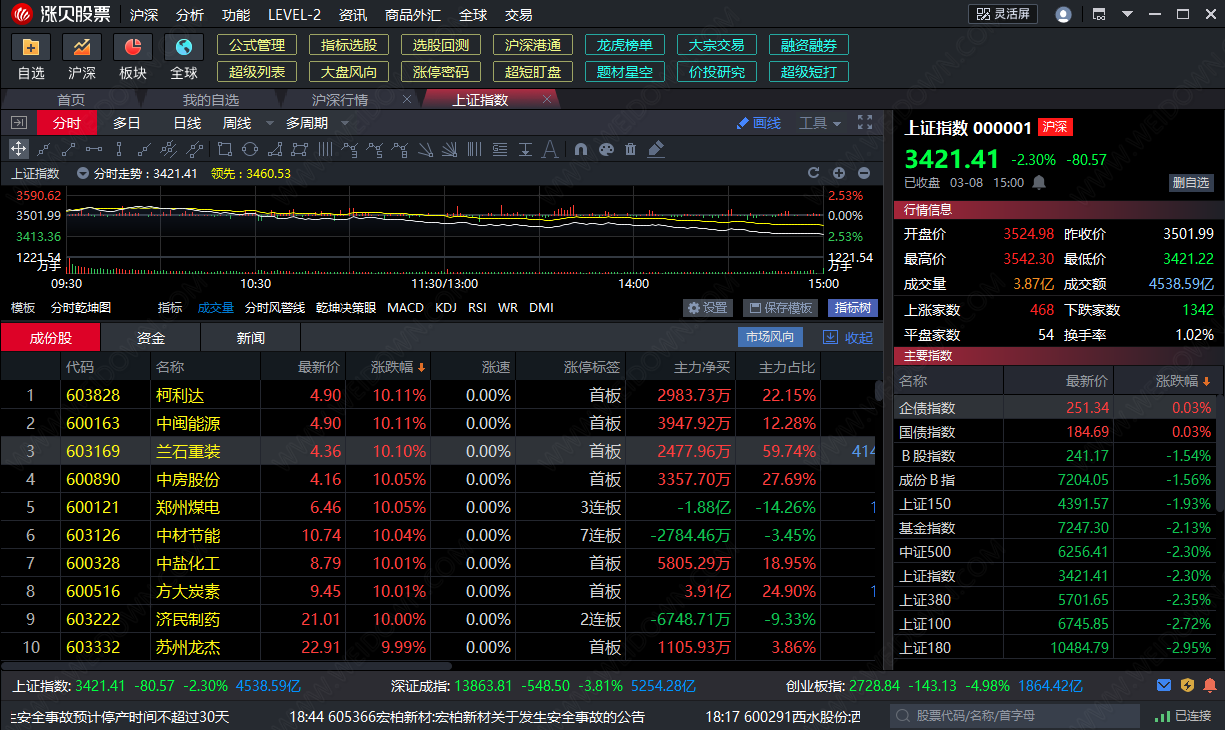
Task: Switch to the 我的自选 tab
Action: click(x=211, y=100)
